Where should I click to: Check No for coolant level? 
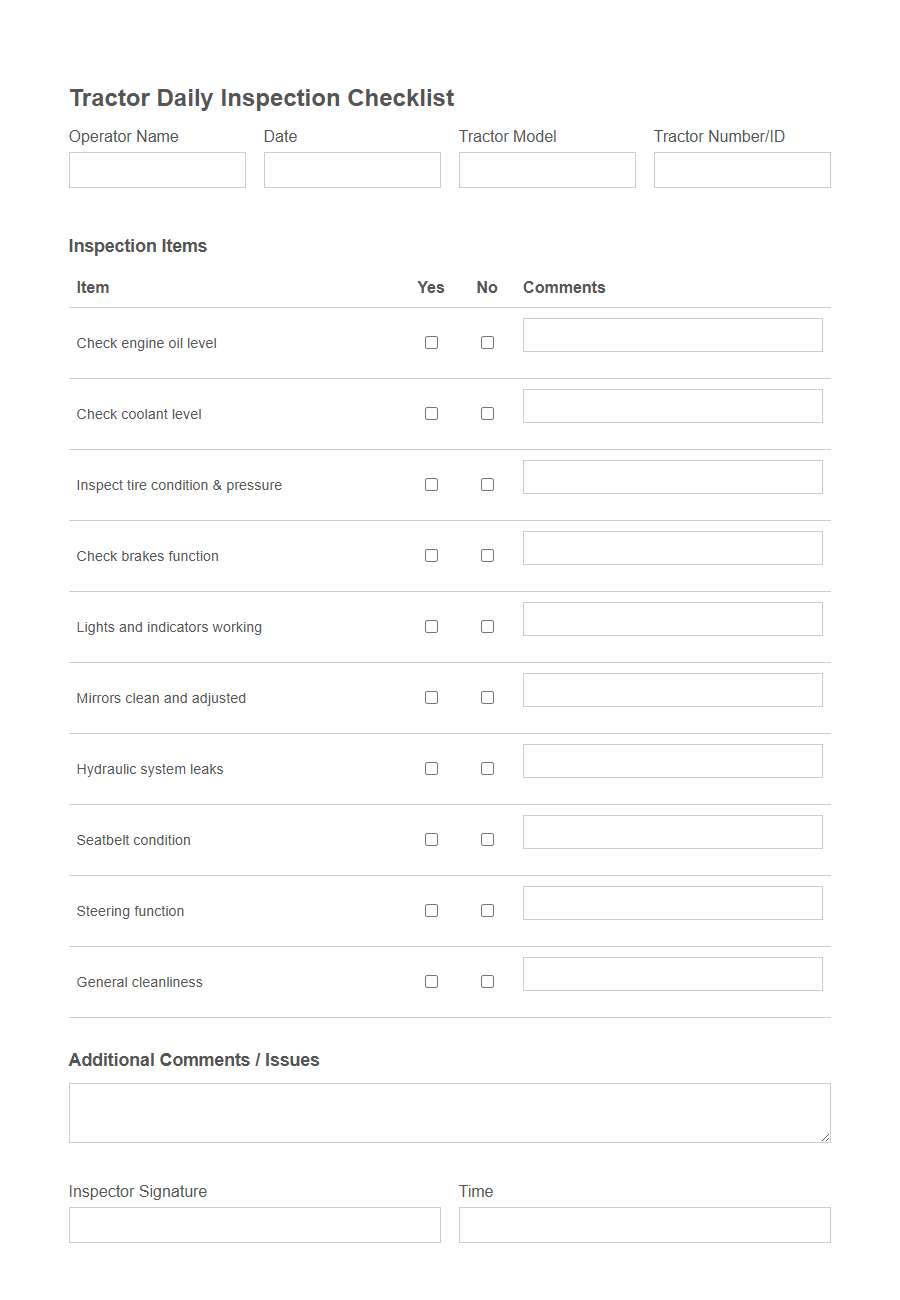(487, 413)
